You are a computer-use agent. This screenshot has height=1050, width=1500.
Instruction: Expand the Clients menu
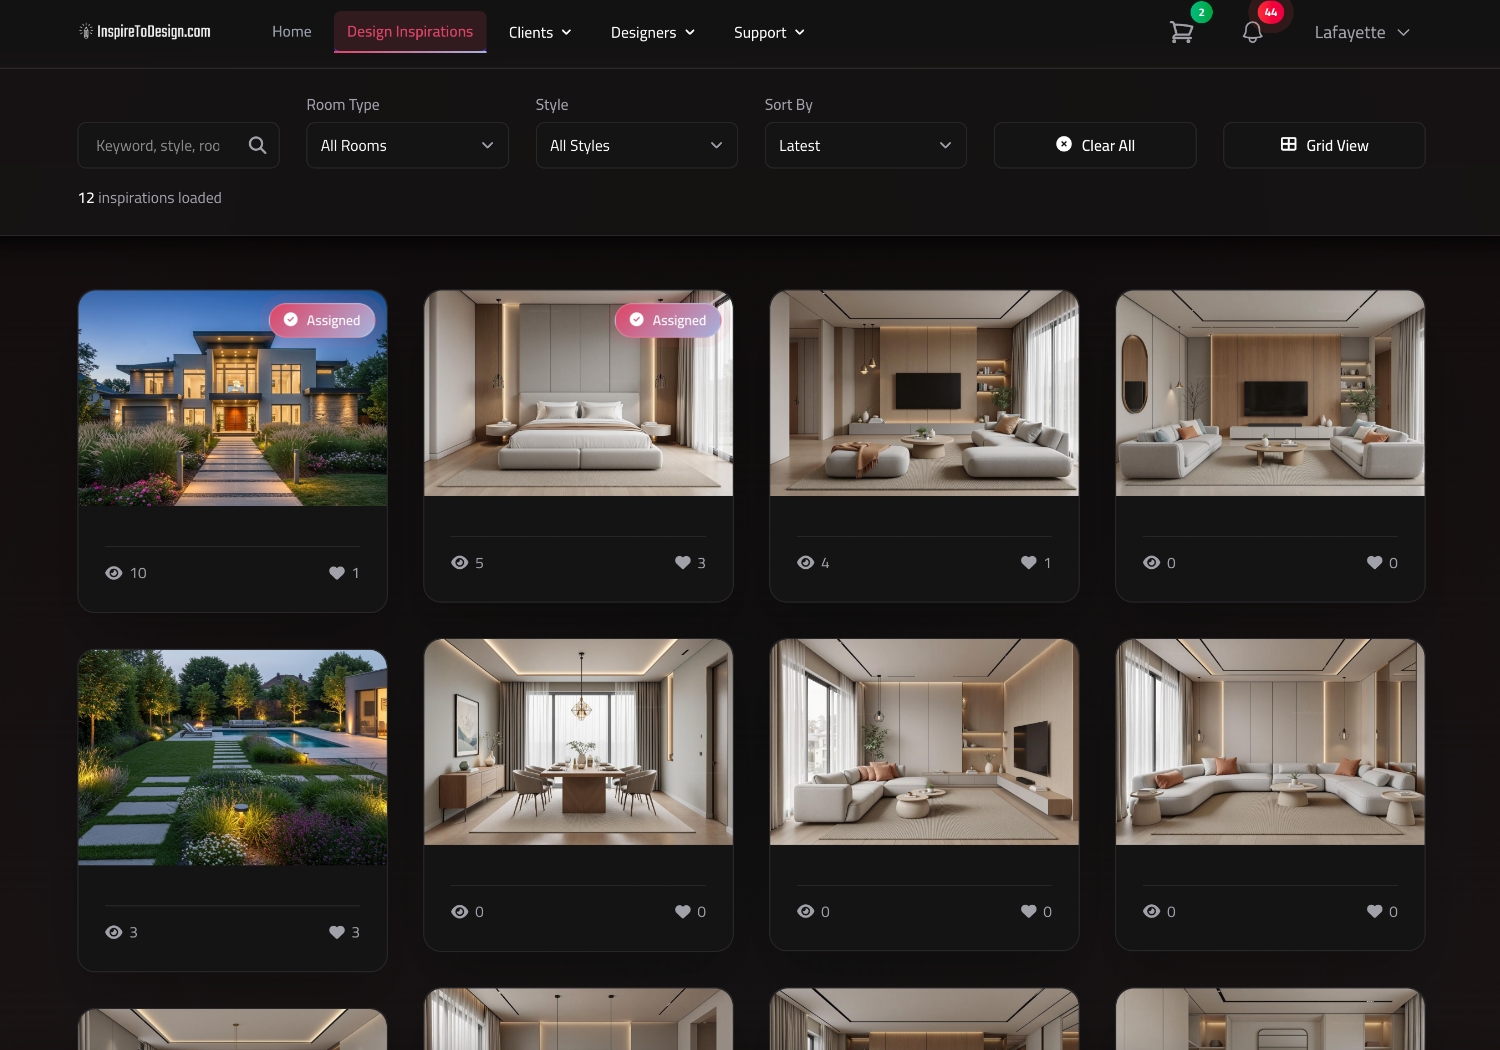coord(540,32)
